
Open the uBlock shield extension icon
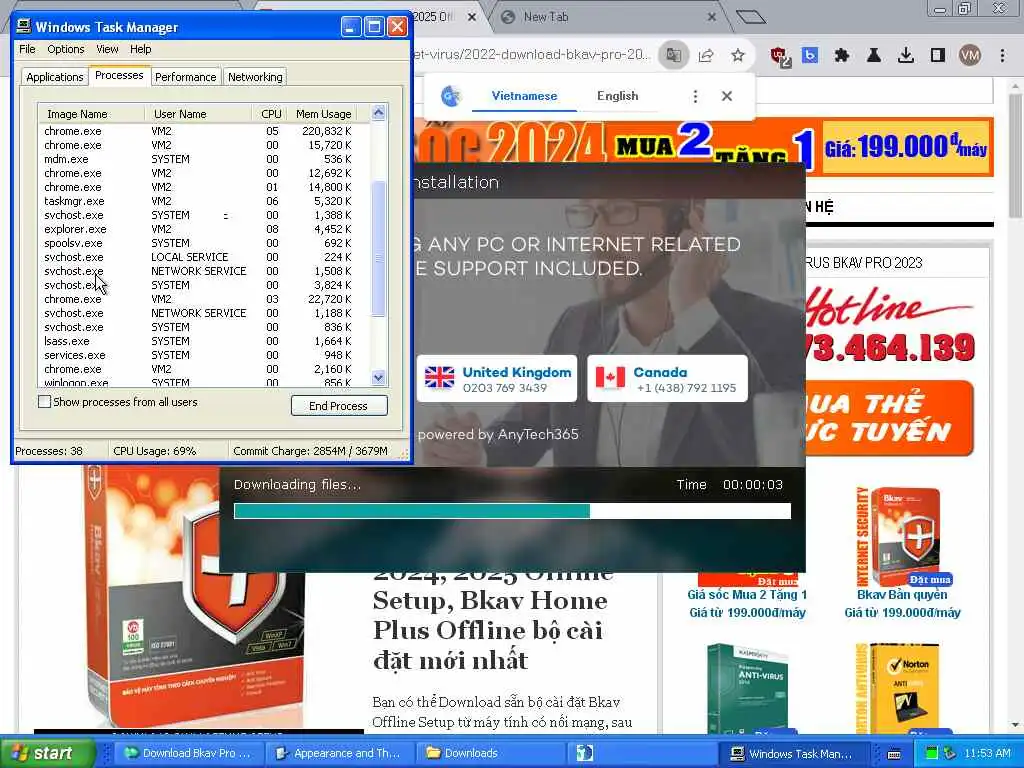click(x=780, y=56)
